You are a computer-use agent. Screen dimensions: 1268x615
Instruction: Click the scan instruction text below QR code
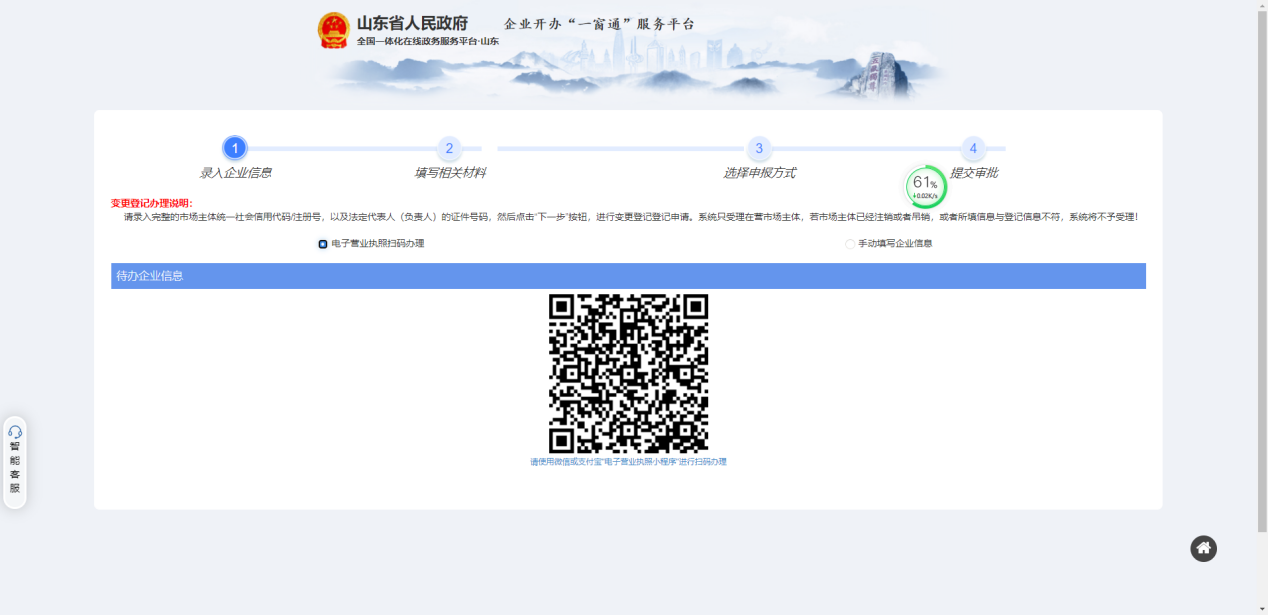(628, 462)
